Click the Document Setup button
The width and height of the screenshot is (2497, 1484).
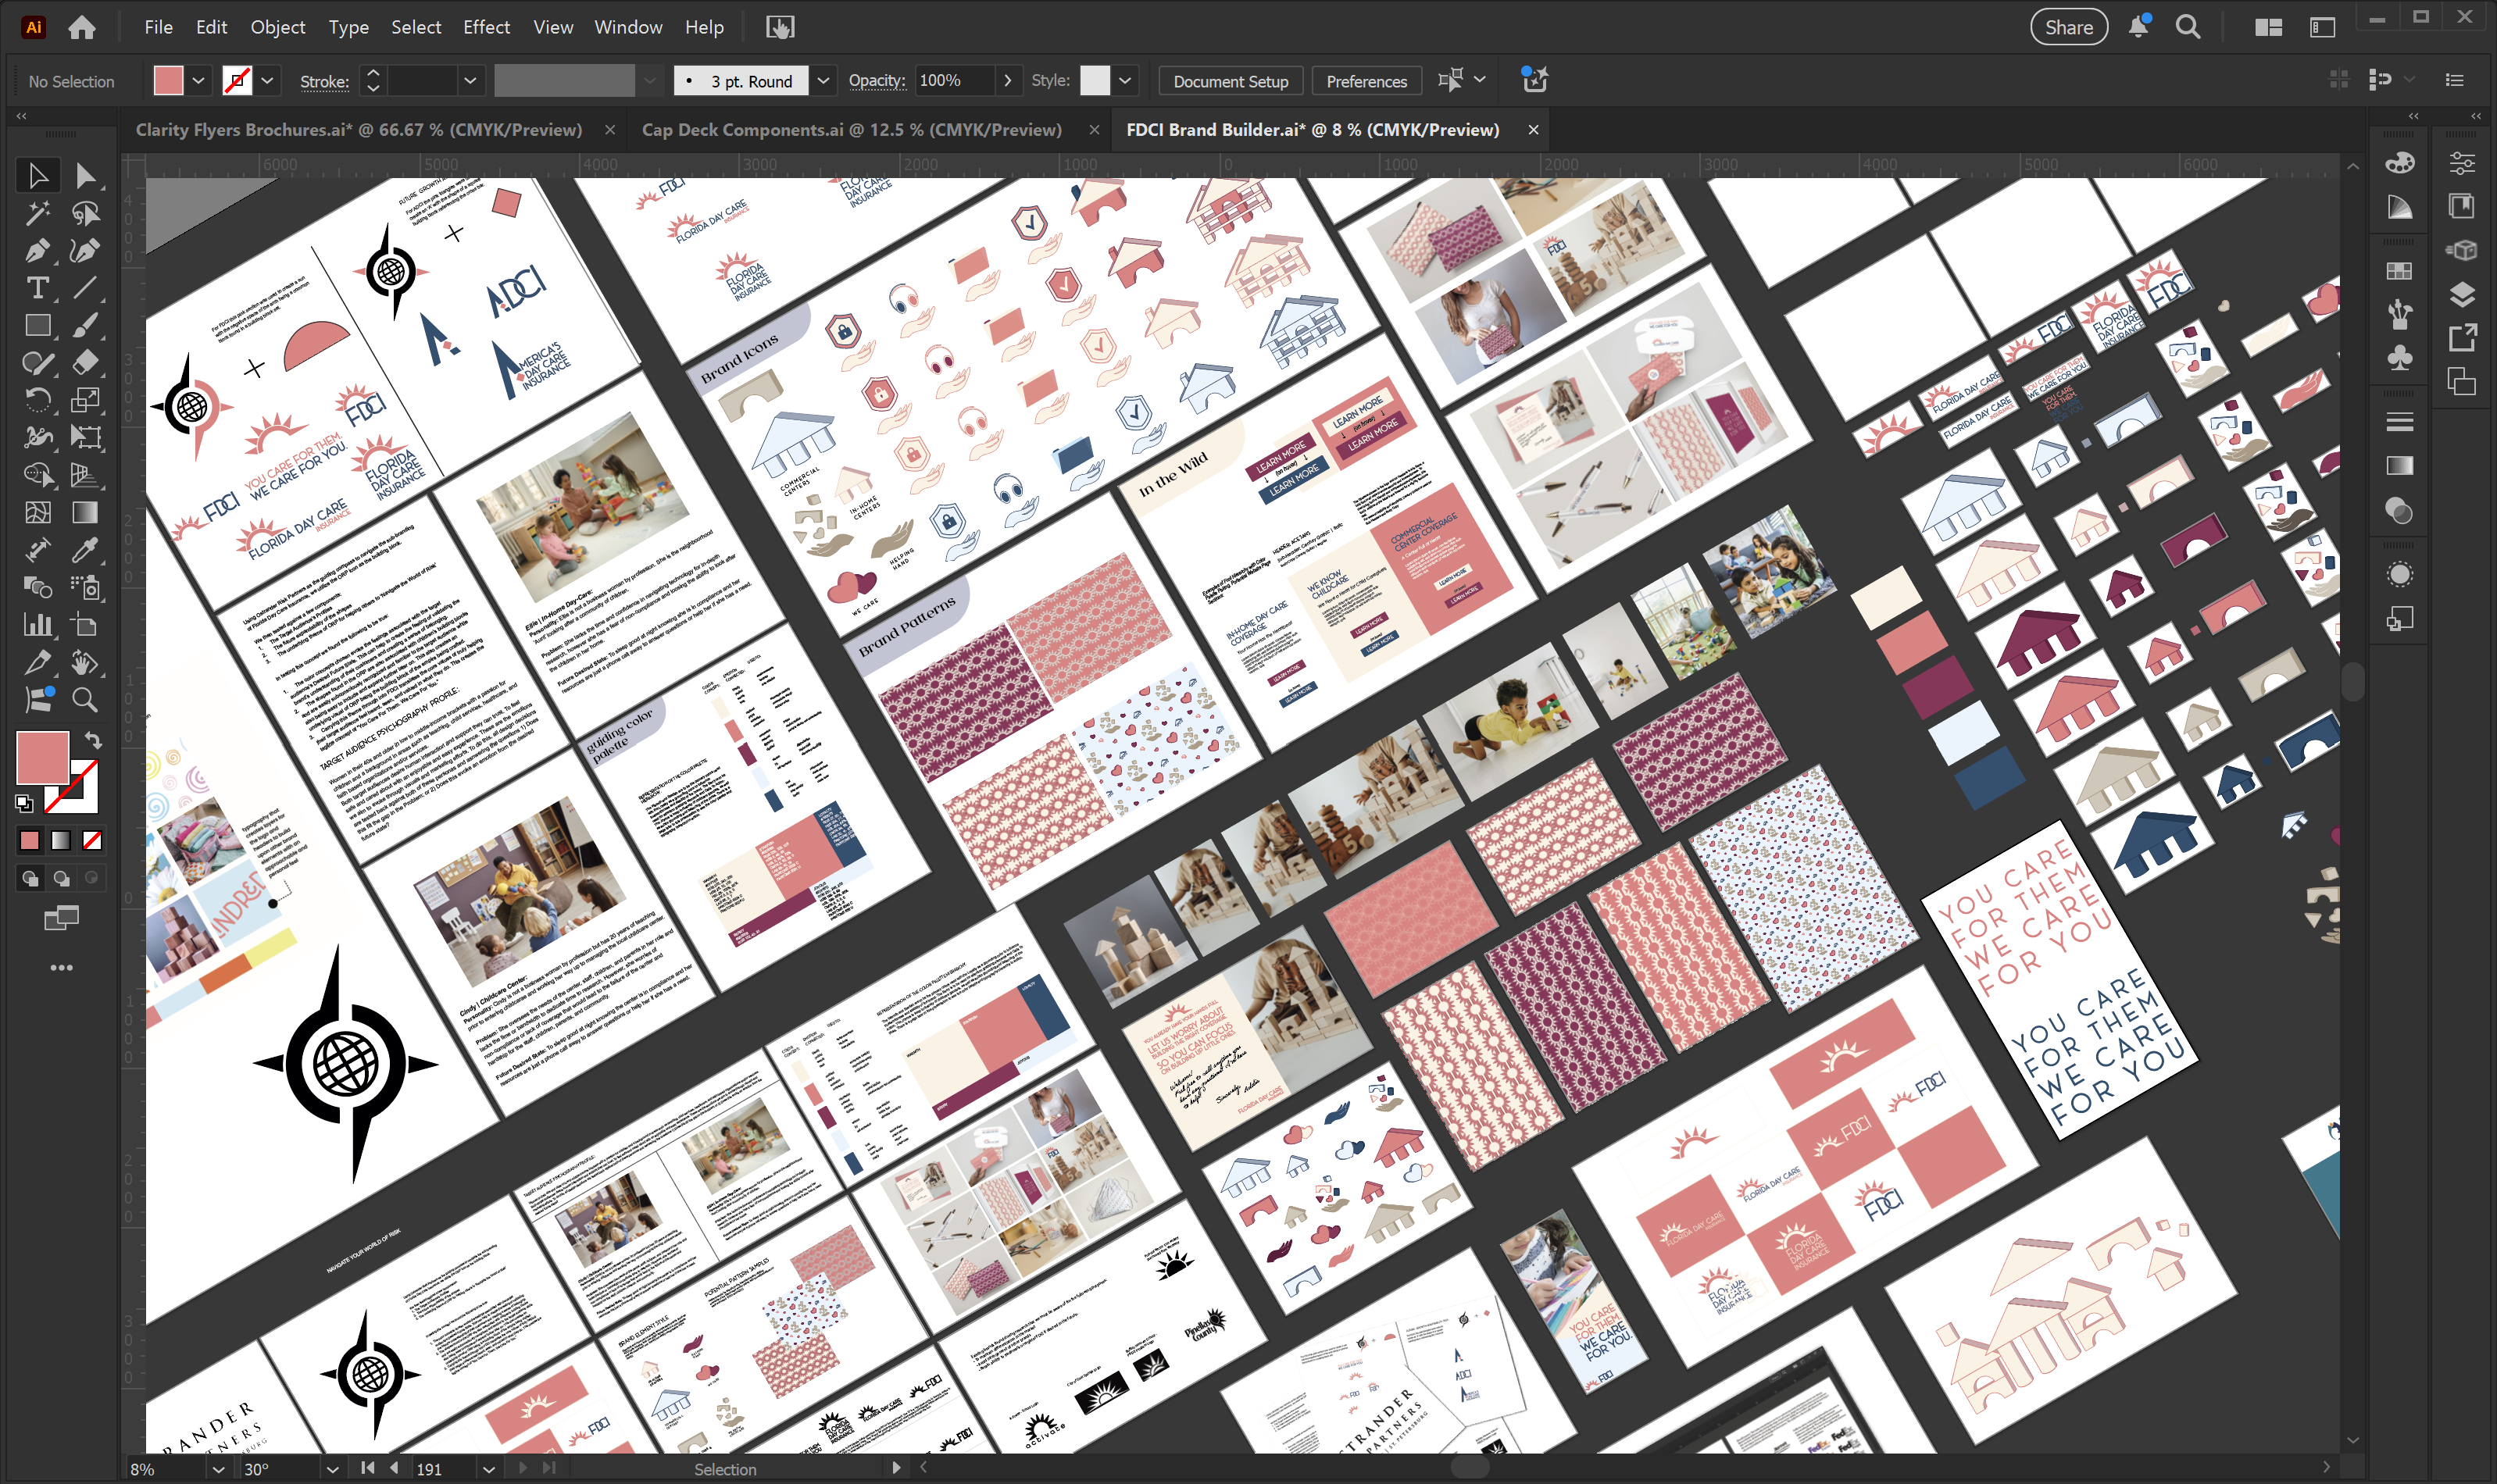pyautogui.click(x=1230, y=81)
